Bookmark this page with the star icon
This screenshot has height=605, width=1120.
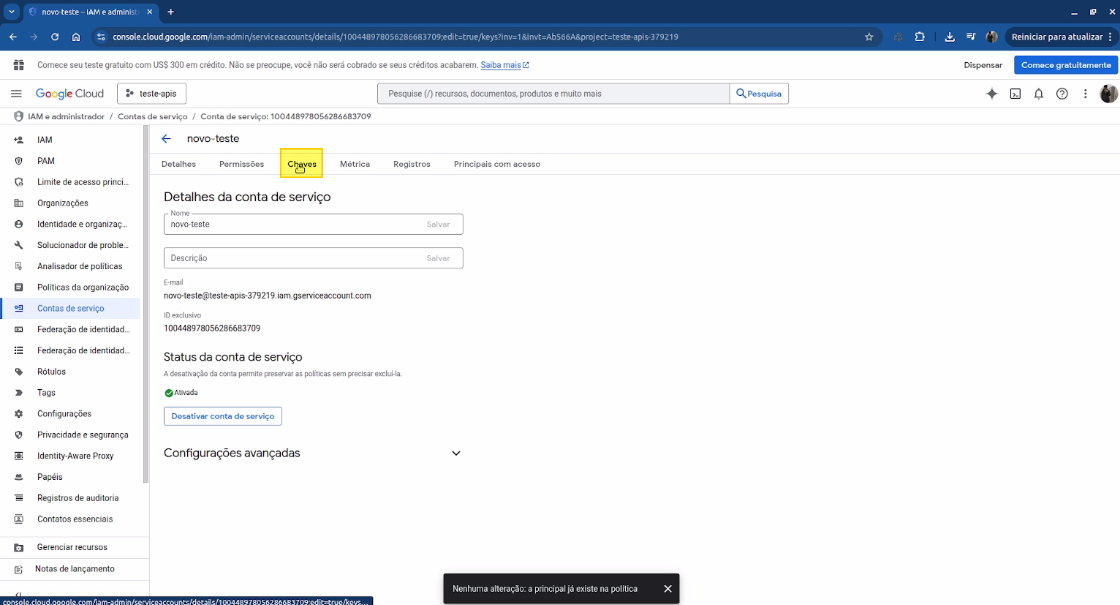point(869,36)
